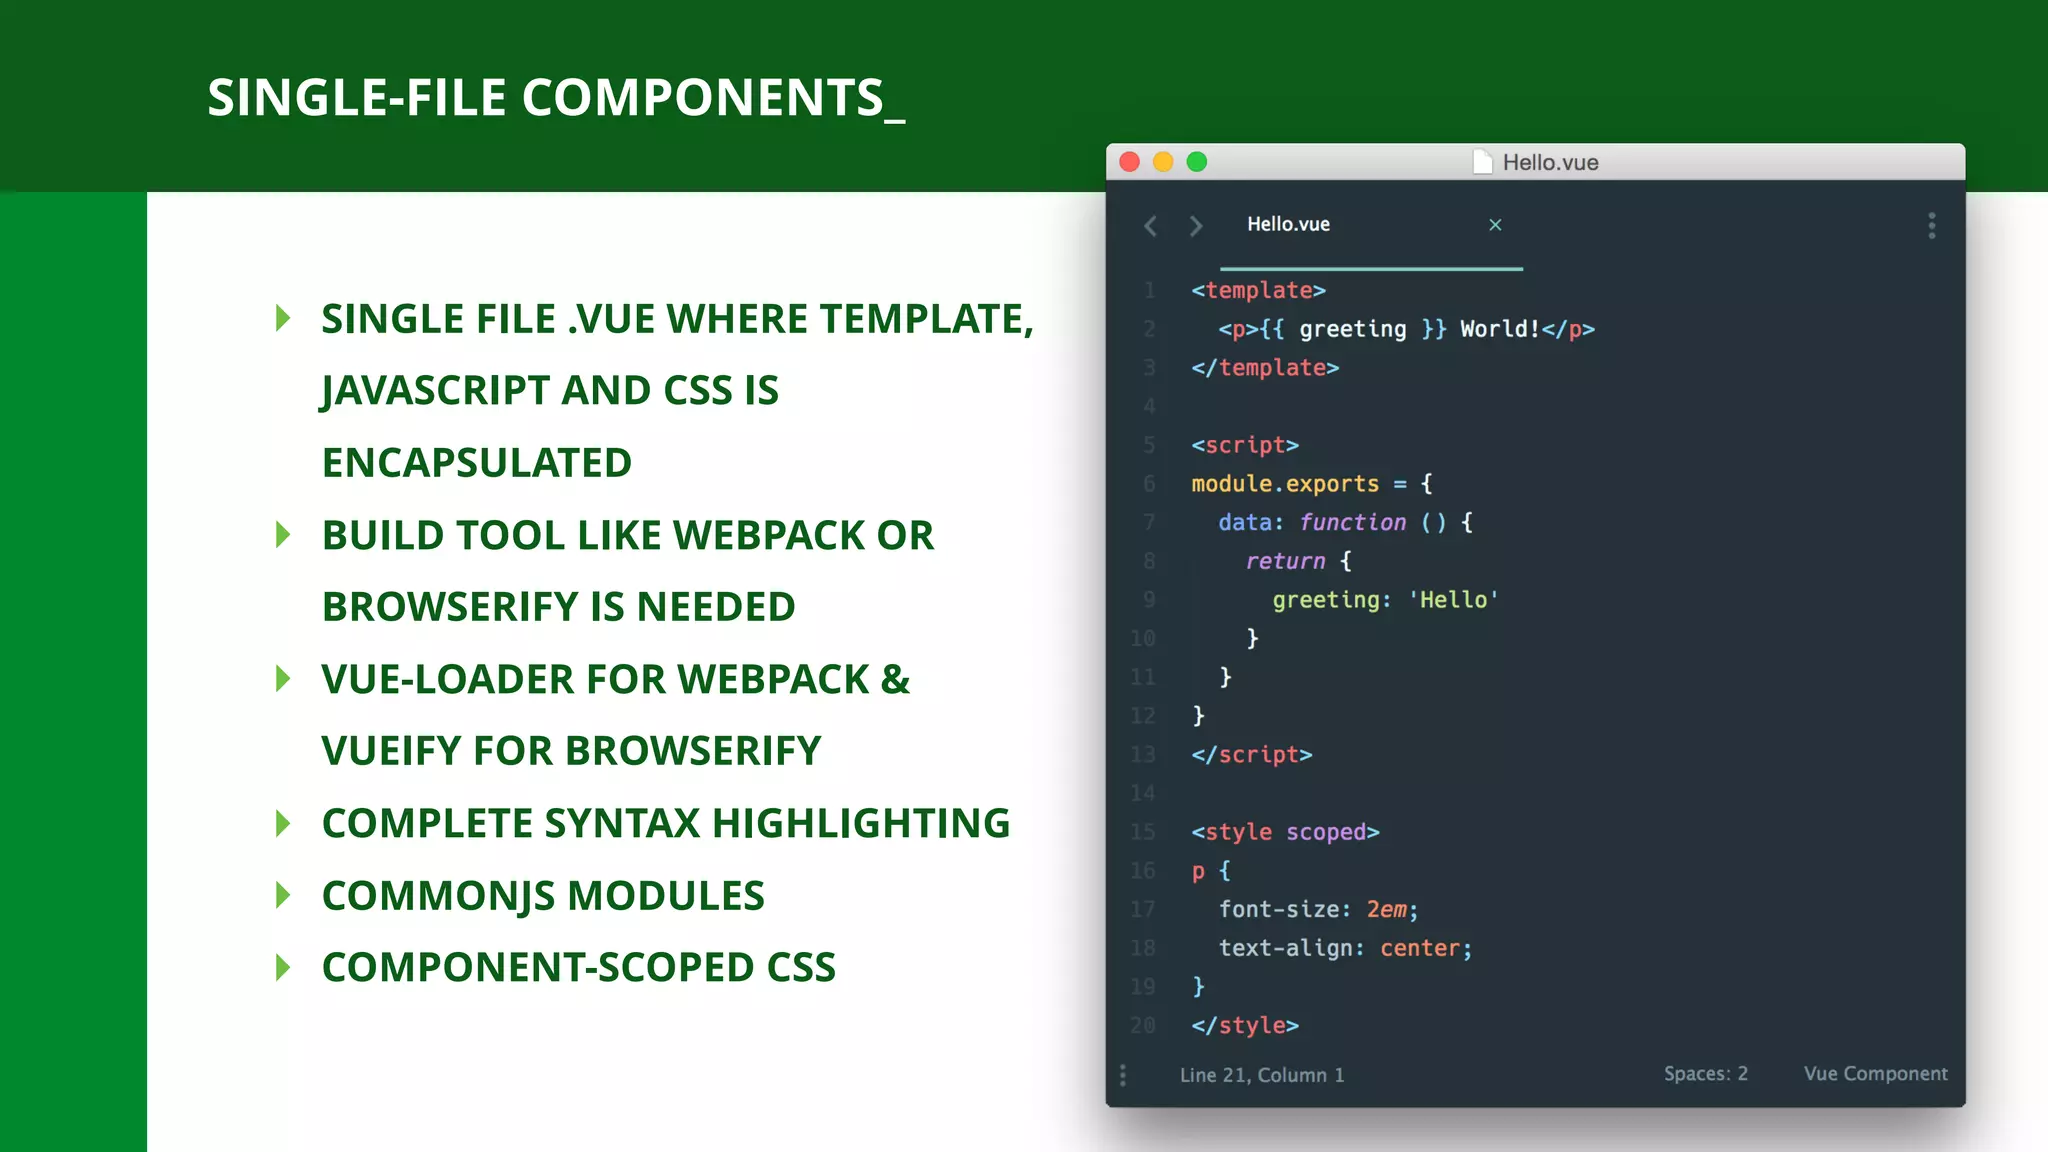
Task: Click the p { selector line
Action: (x=1211, y=872)
